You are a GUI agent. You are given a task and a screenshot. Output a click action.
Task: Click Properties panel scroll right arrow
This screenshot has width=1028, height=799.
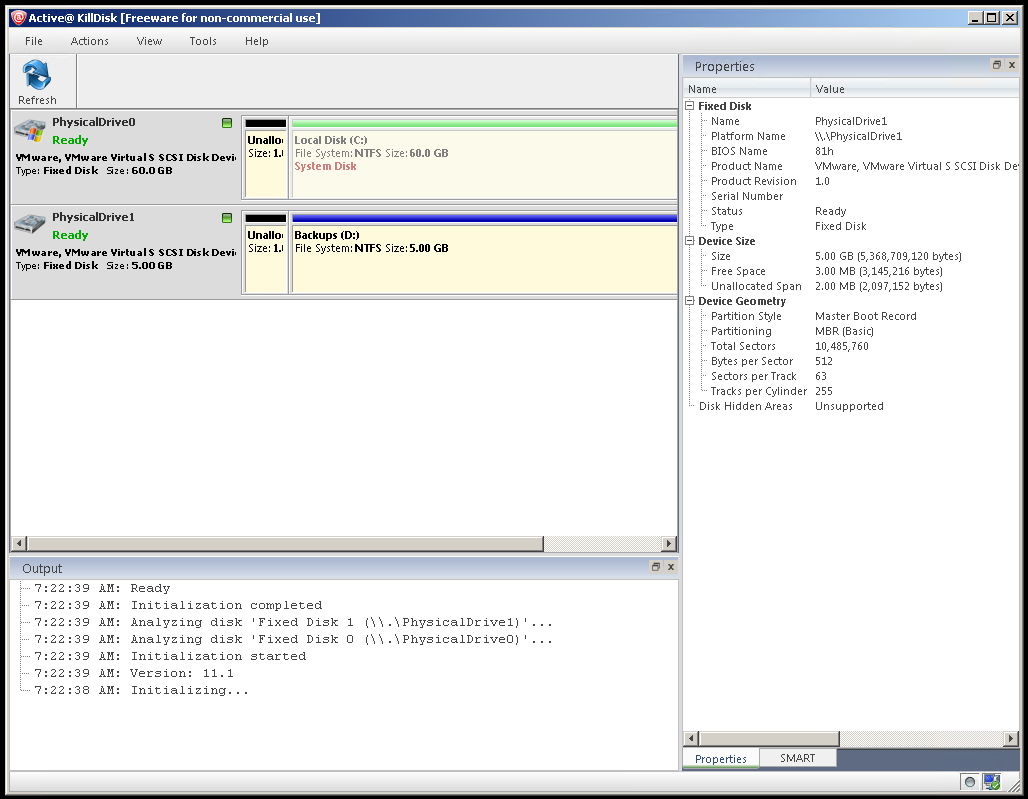point(1012,739)
